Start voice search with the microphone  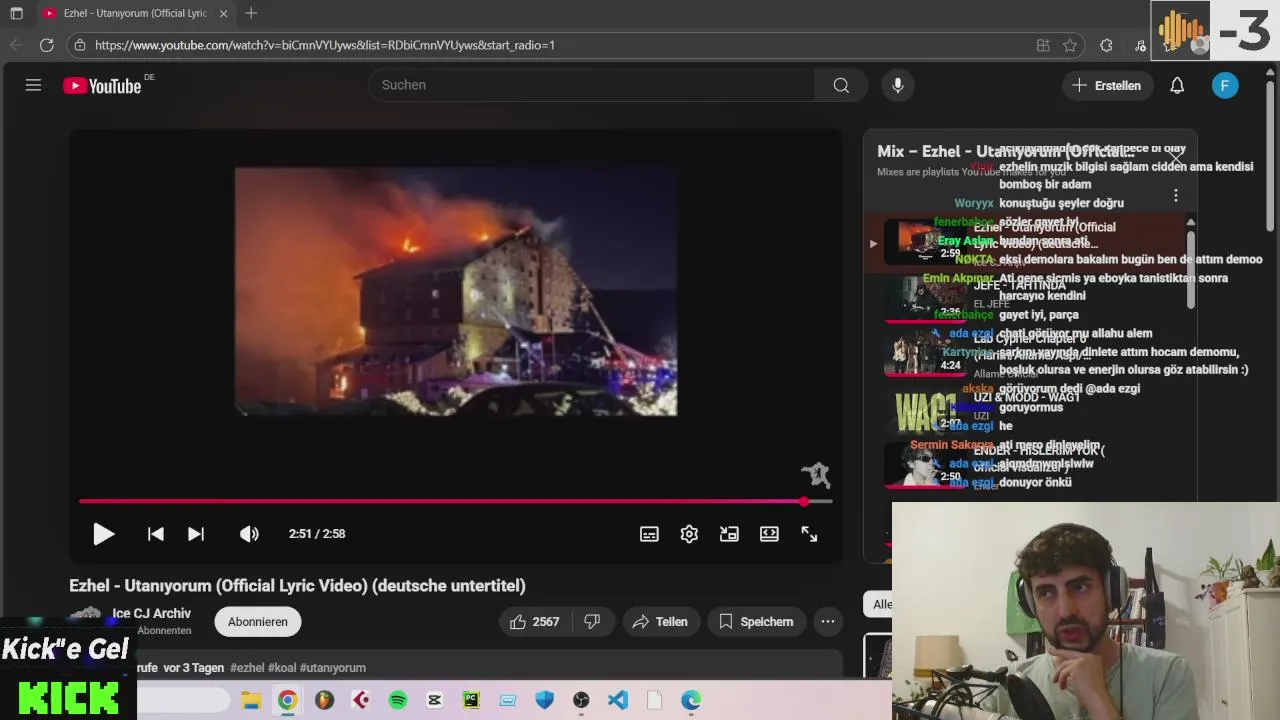pos(898,85)
